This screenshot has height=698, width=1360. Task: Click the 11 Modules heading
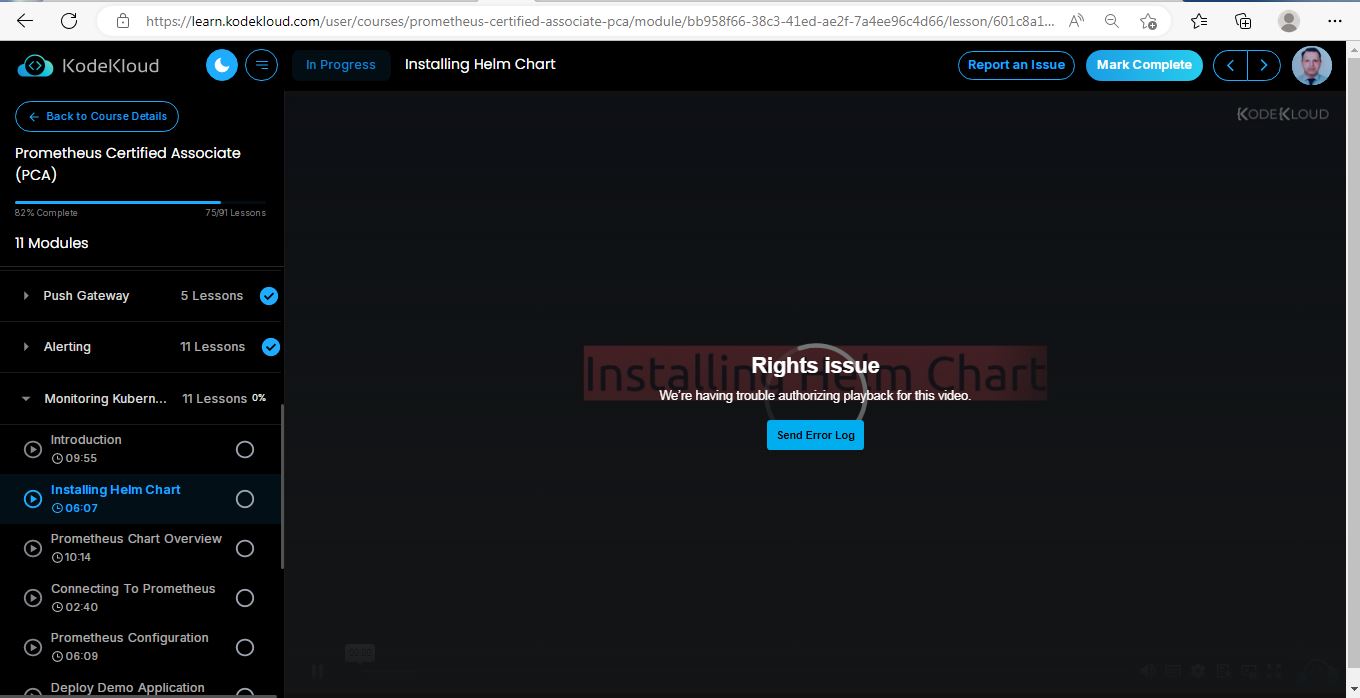point(52,243)
